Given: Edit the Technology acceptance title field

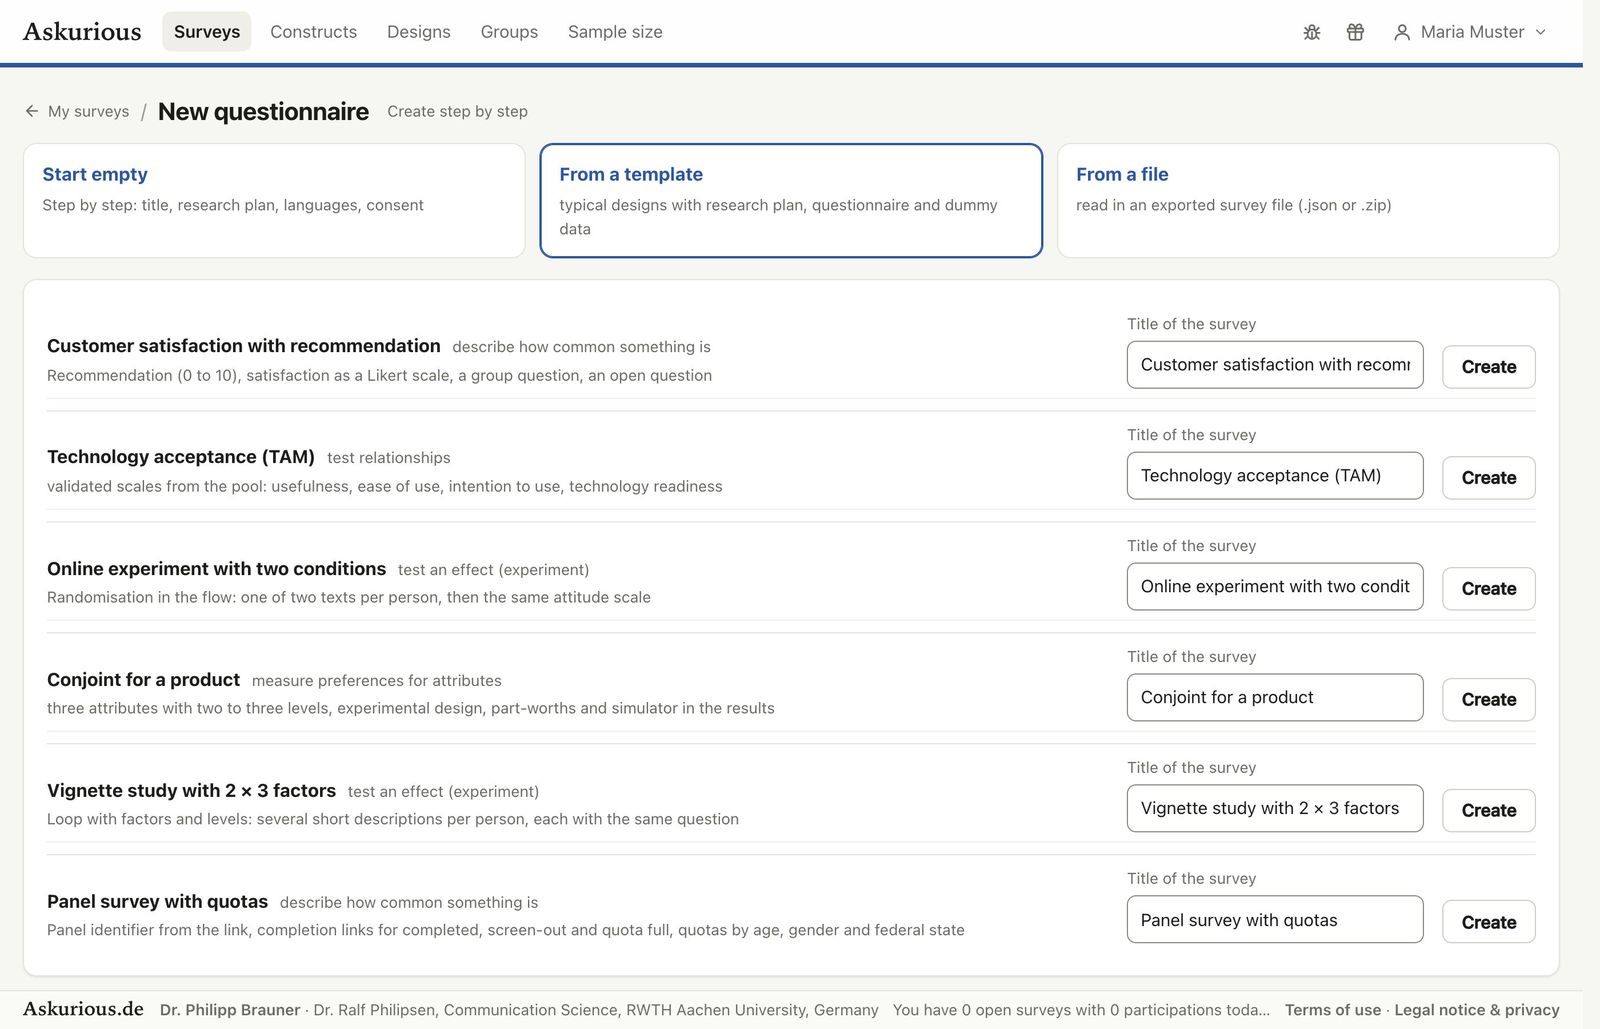Looking at the screenshot, I should [x=1275, y=476].
